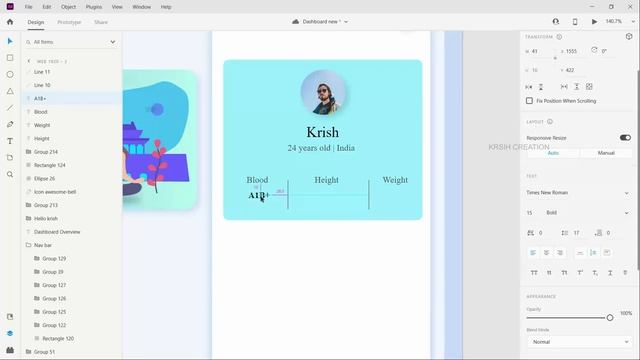Choose Manual responsive resize mode
The image size is (640, 360).
606,153
